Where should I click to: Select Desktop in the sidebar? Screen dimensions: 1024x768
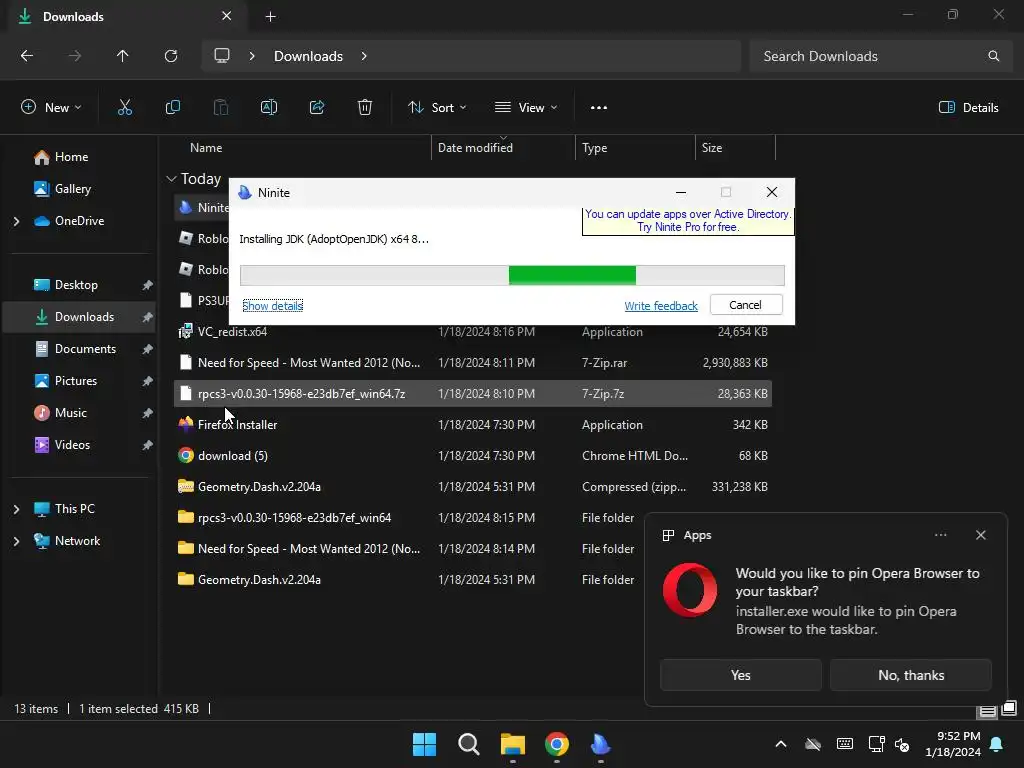point(76,285)
